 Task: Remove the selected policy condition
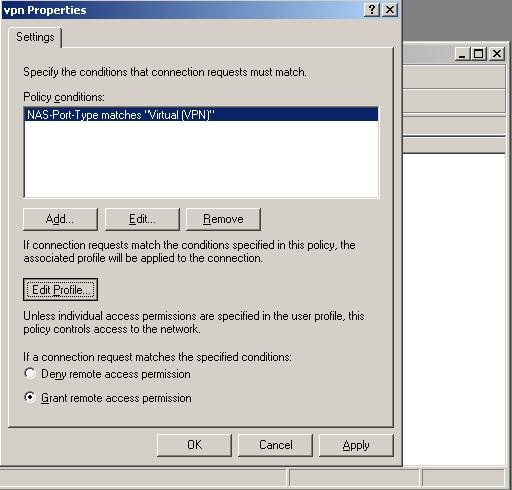pyautogui.click(x=223, y=219)
